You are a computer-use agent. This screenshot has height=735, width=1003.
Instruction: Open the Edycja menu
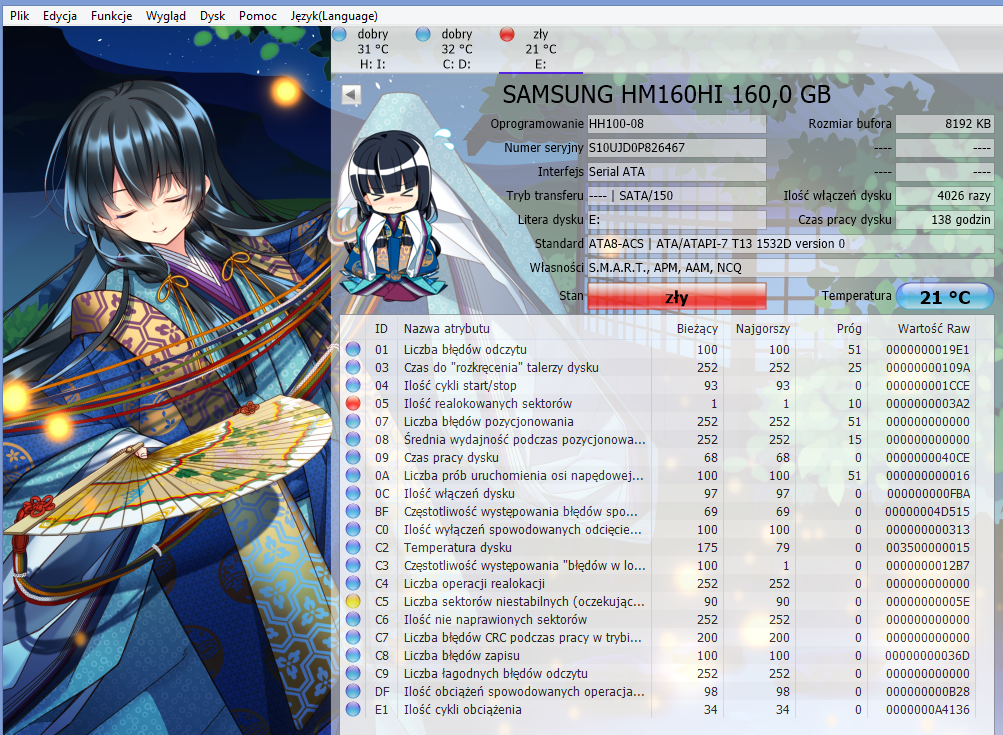pyautogui.click(x=59, y=16)
